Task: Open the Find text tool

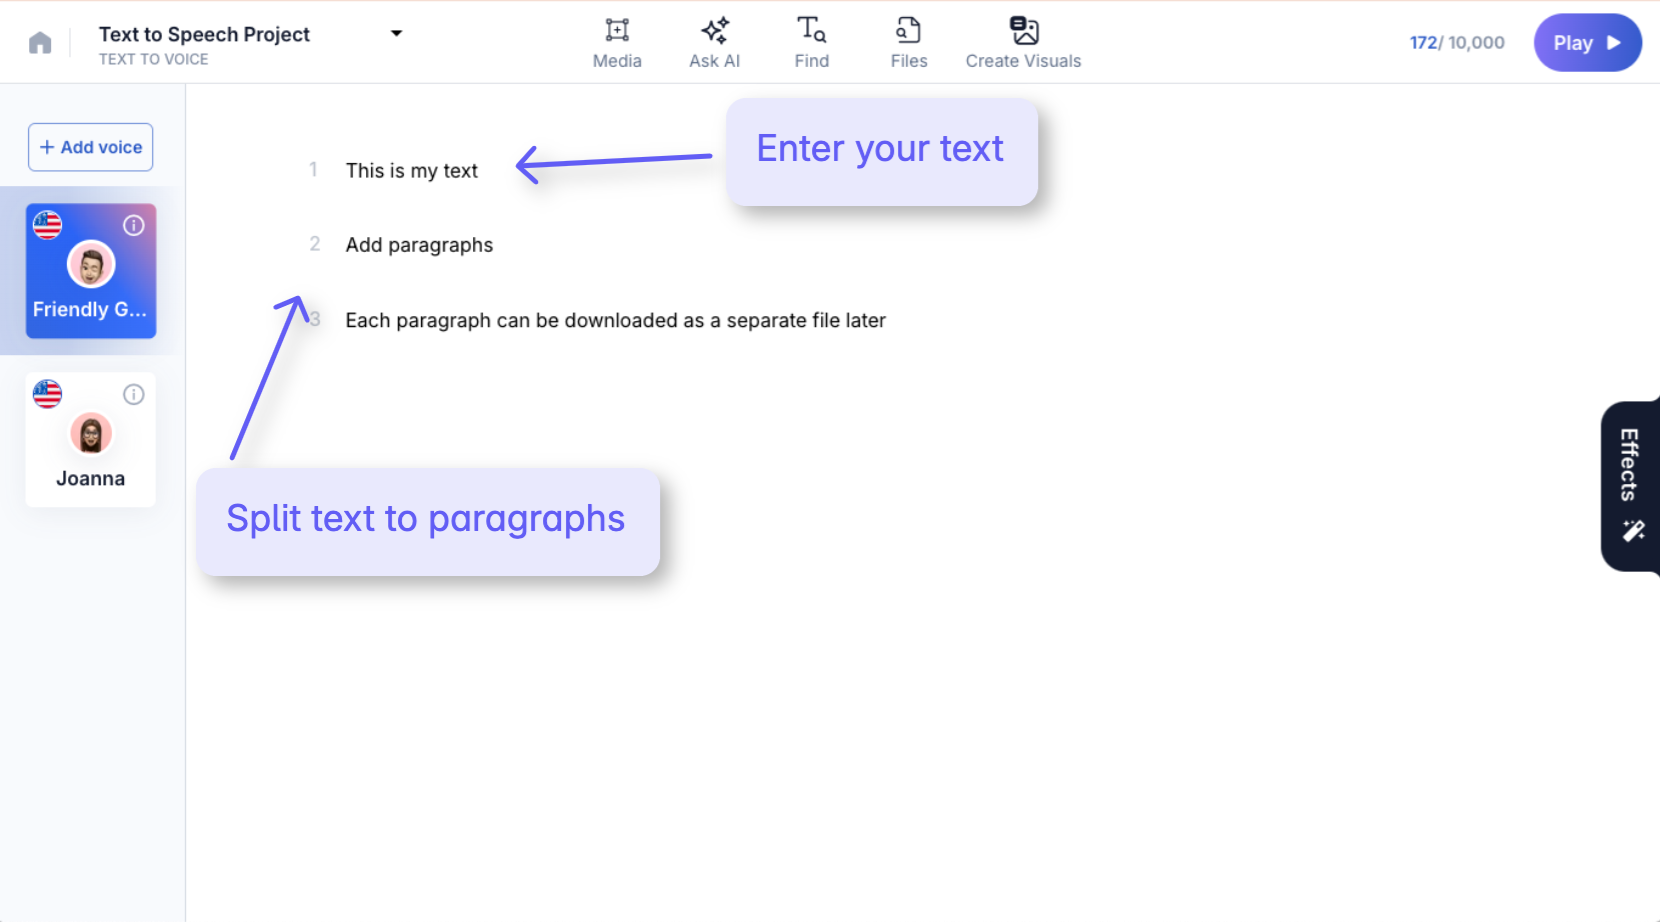Action: (x=811, y=43)
